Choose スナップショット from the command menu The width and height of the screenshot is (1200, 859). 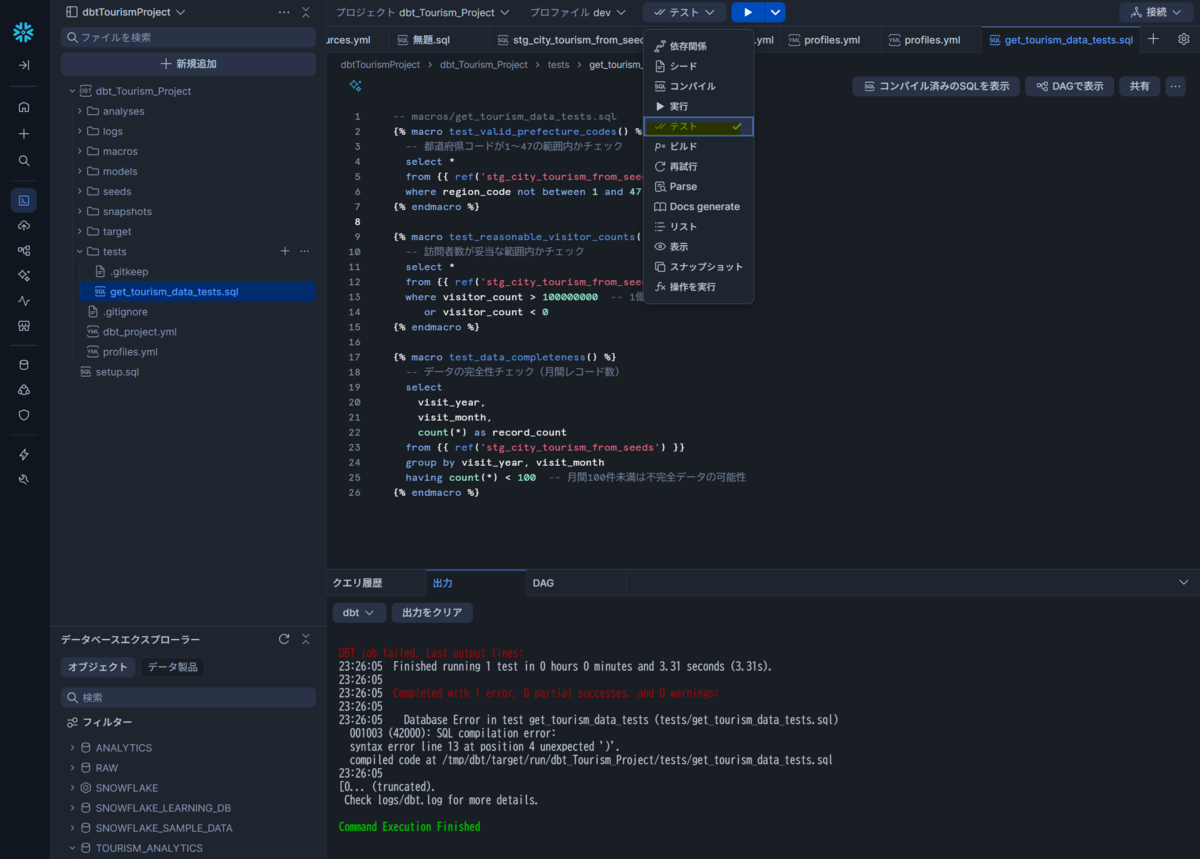click(x=698, y=266)
